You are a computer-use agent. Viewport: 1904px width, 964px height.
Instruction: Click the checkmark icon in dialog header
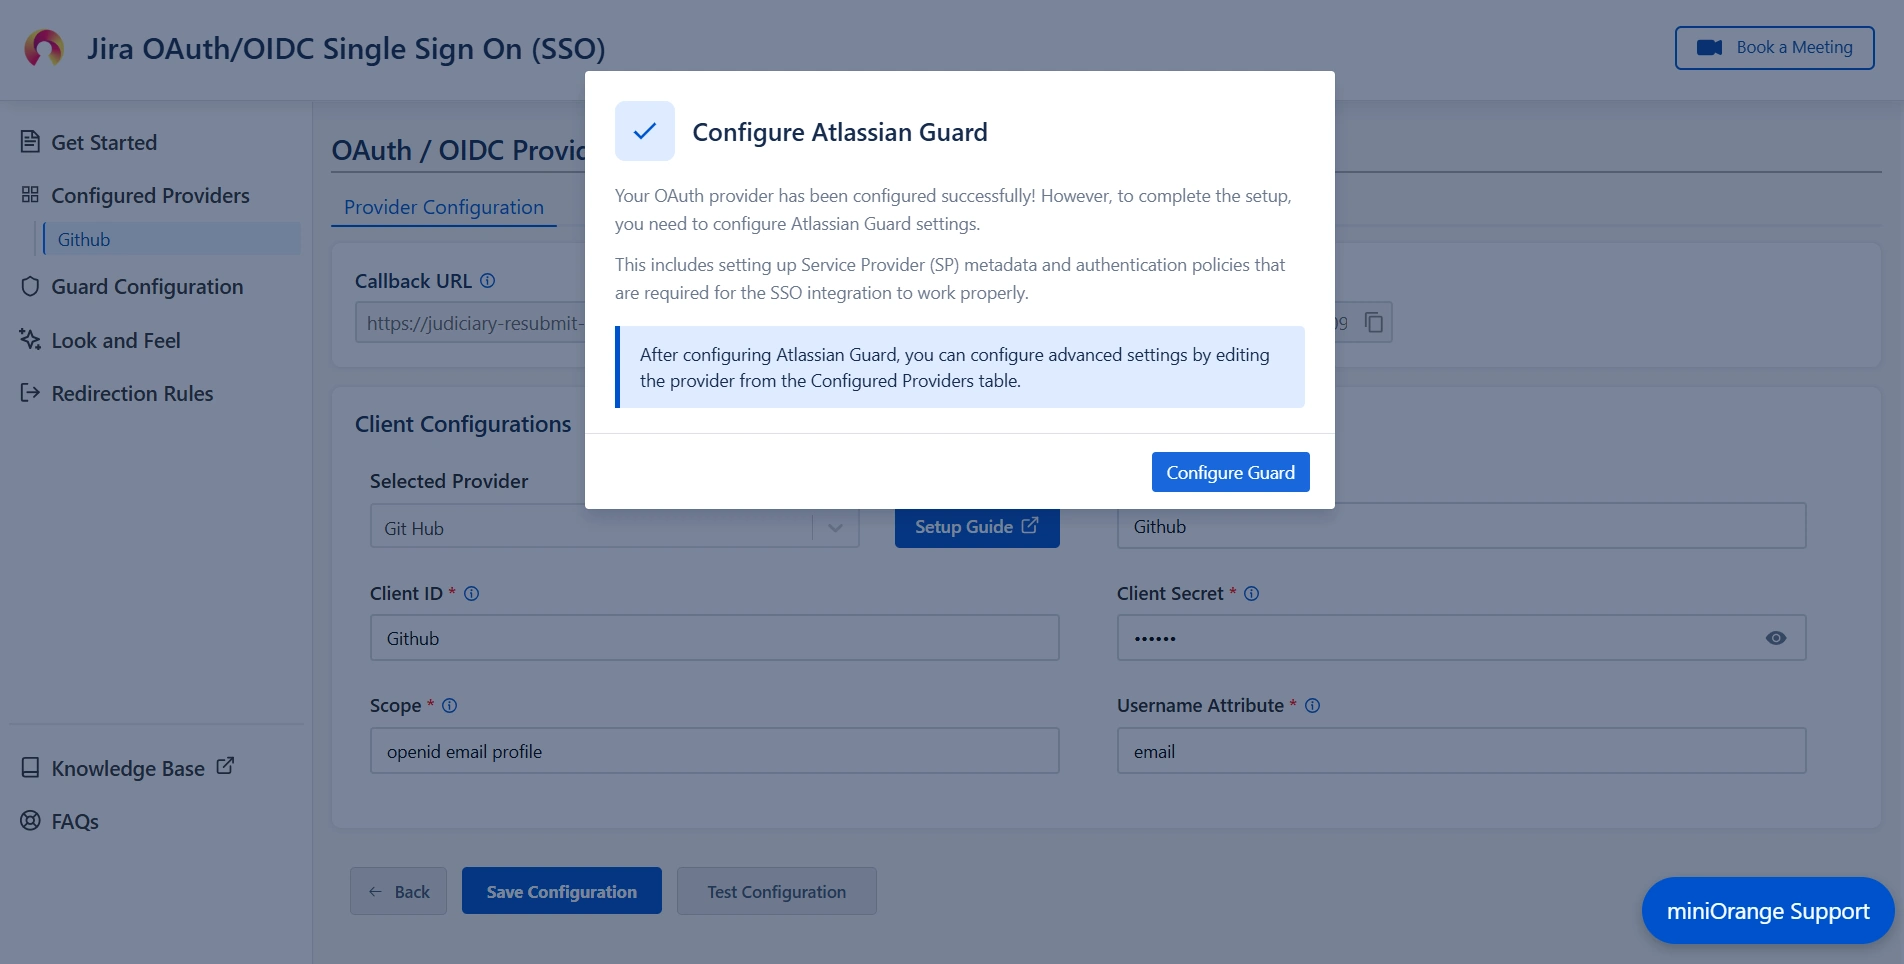tap(645, 131)
